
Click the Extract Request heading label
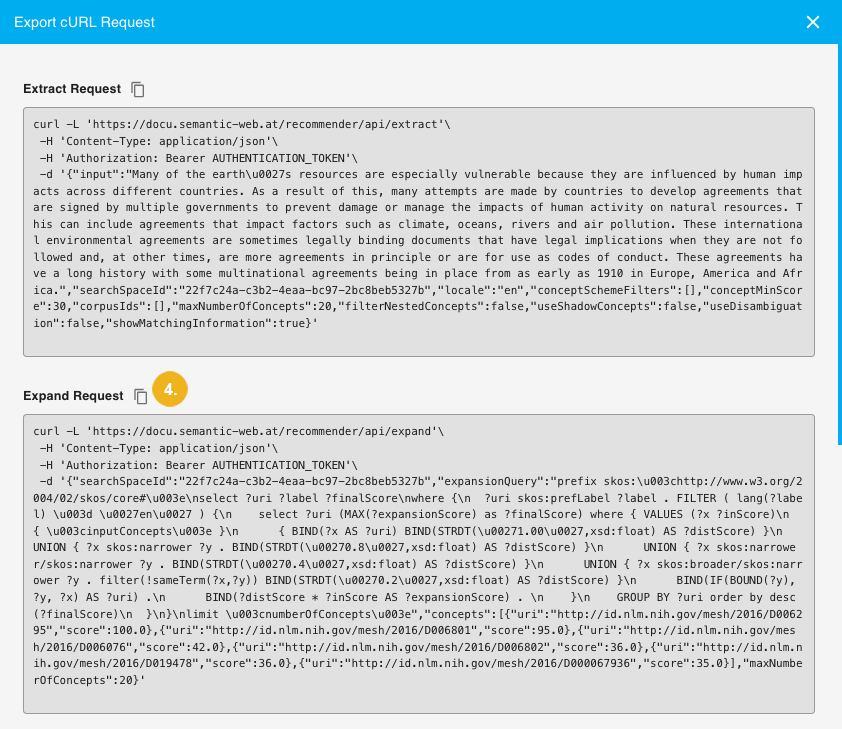(70, 89)
